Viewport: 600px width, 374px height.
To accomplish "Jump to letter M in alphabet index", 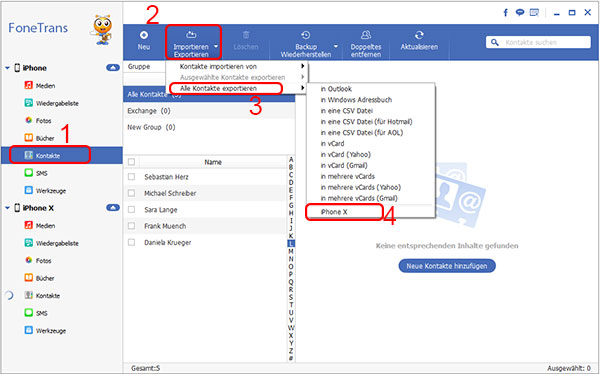I will tap(291, 251).
